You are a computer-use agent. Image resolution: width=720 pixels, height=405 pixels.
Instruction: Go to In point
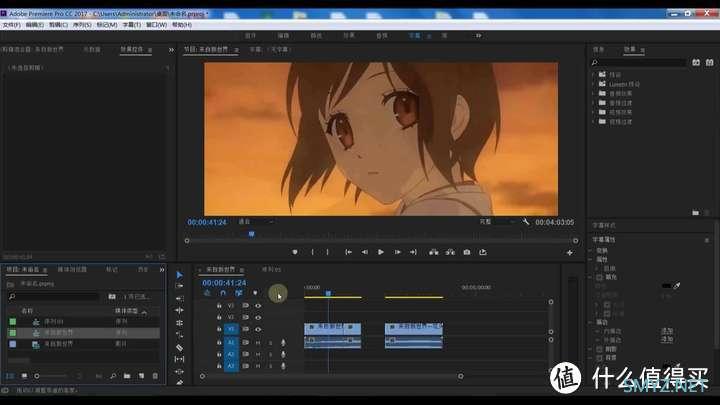point(349,252)
